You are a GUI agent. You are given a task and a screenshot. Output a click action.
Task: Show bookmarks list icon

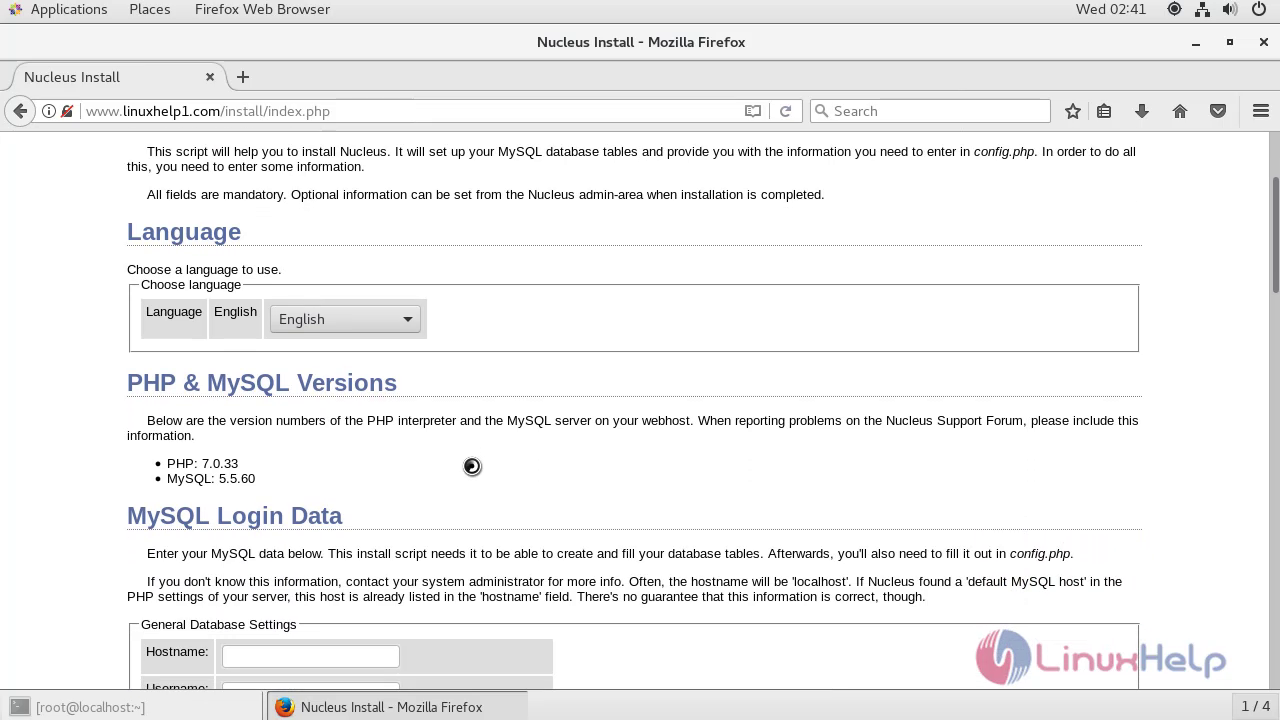tap(1104, 111)
